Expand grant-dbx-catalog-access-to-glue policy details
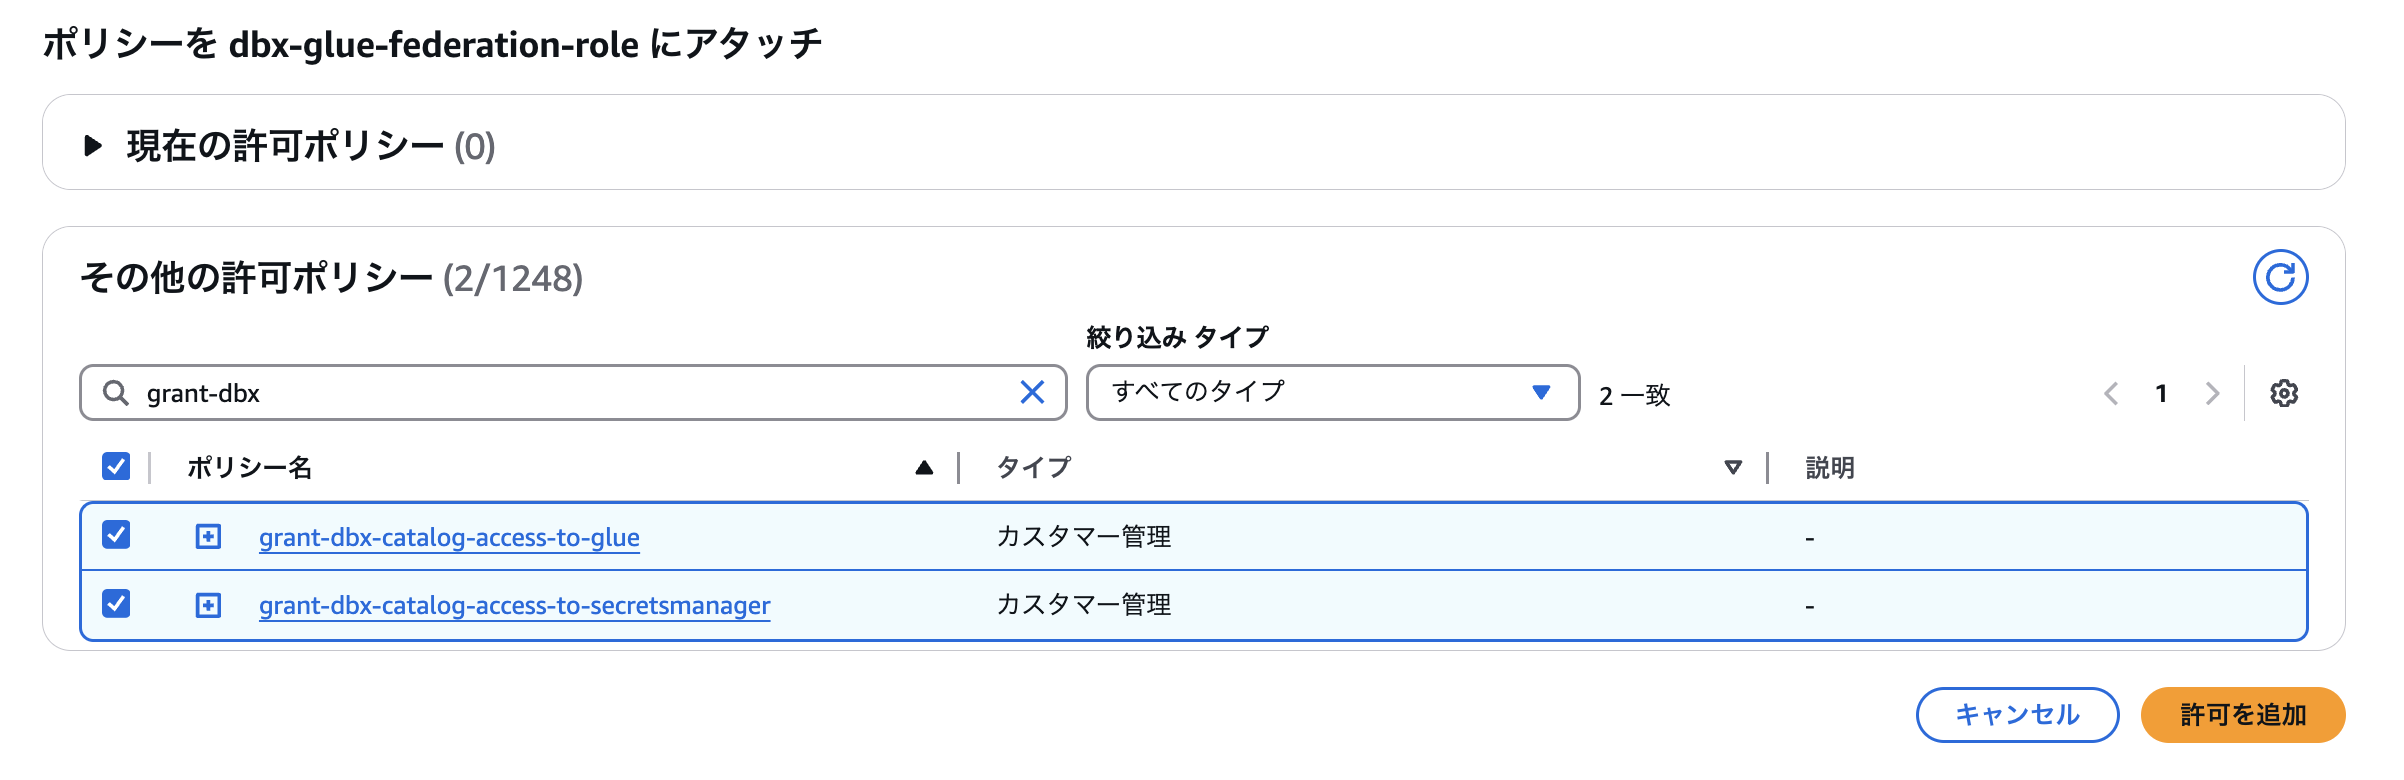Image resolution: width=2404 pixels, height=780 pixels. (208, 537)
